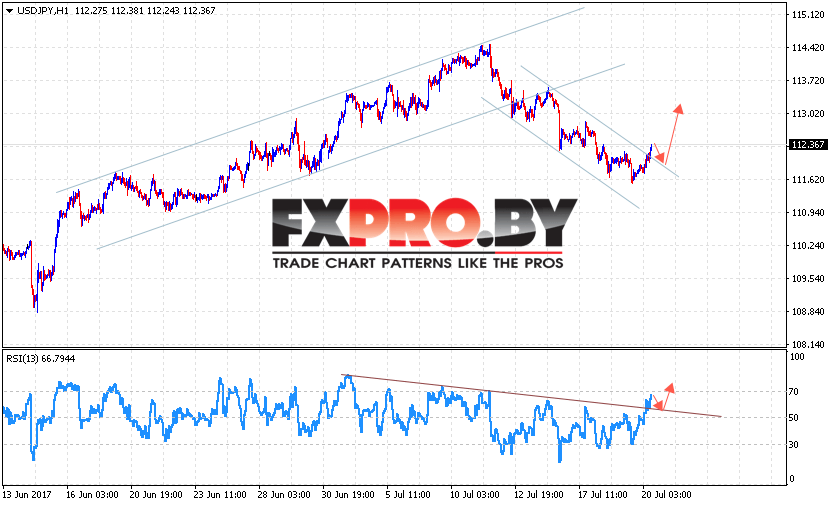Select the 30 Jun 19:00 time label
The height and width of the screenshot is (506, 829).
coord(348,494)
